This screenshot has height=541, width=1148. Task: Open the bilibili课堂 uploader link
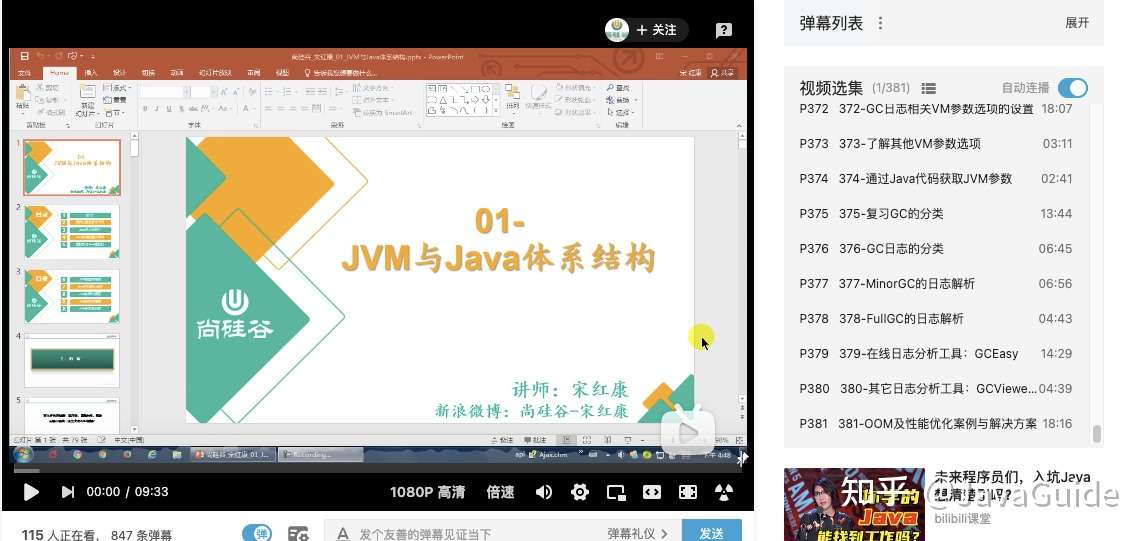(962, 518)
